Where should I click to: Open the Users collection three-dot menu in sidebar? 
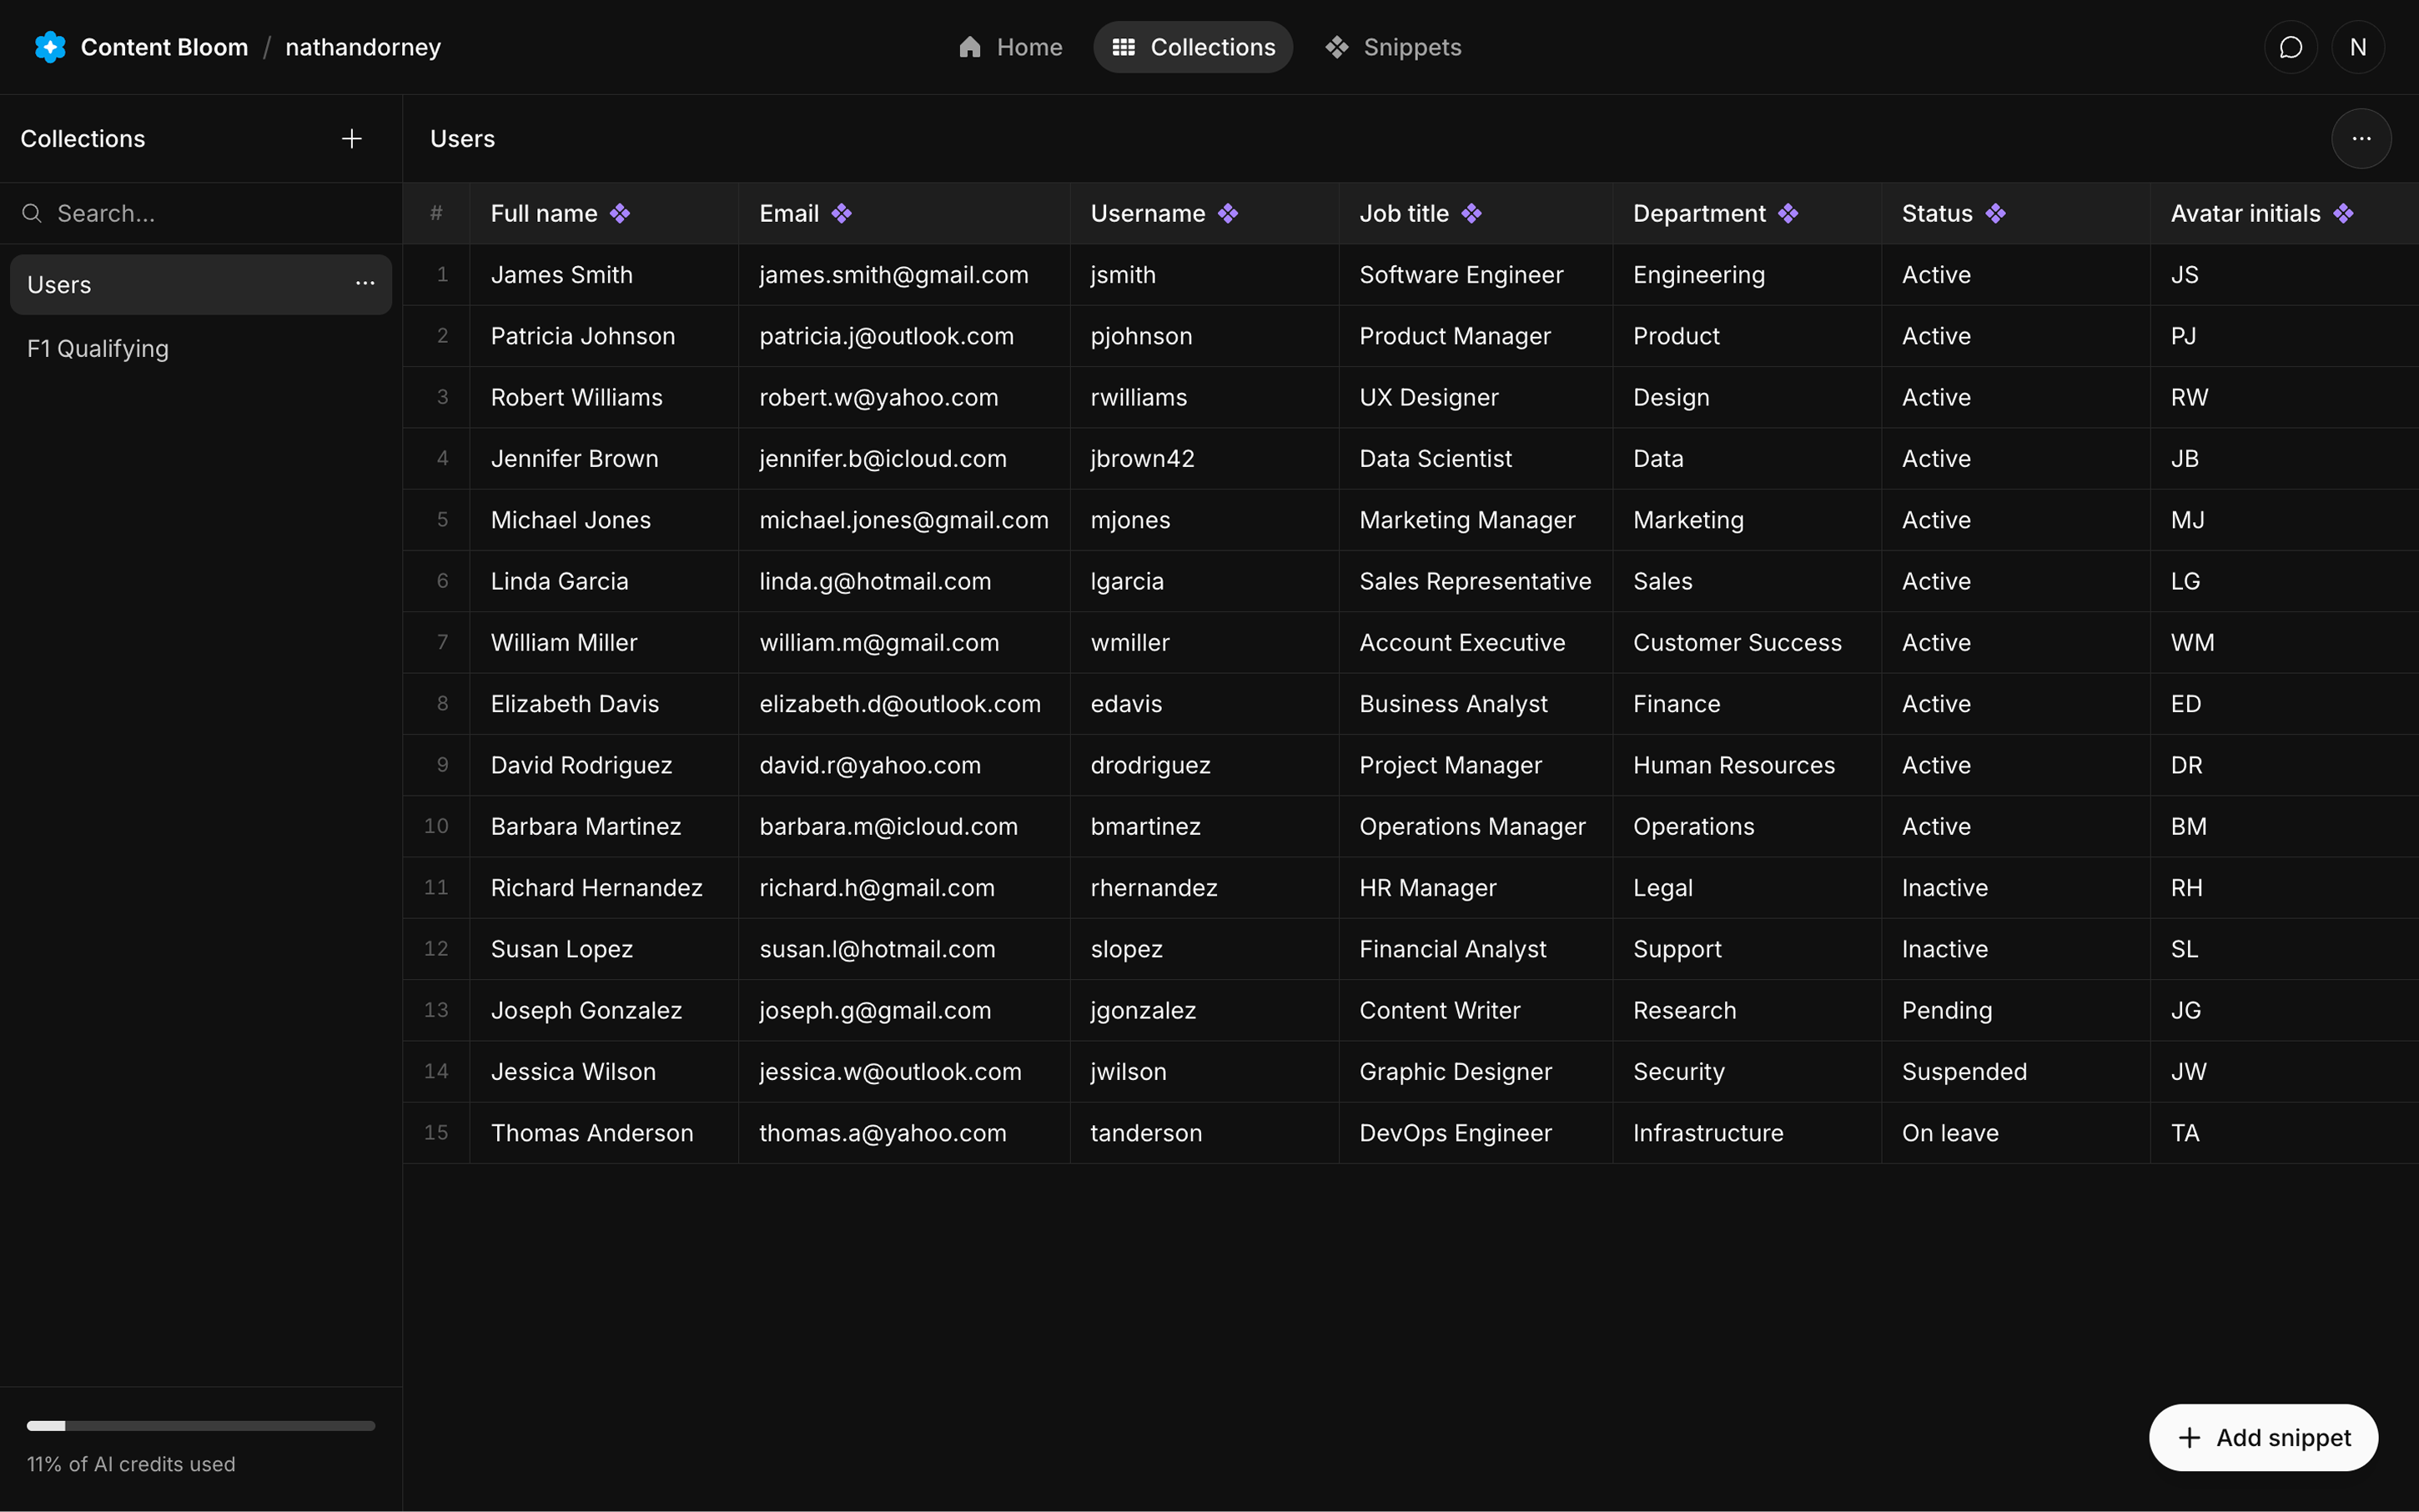[x=365, y=284]
